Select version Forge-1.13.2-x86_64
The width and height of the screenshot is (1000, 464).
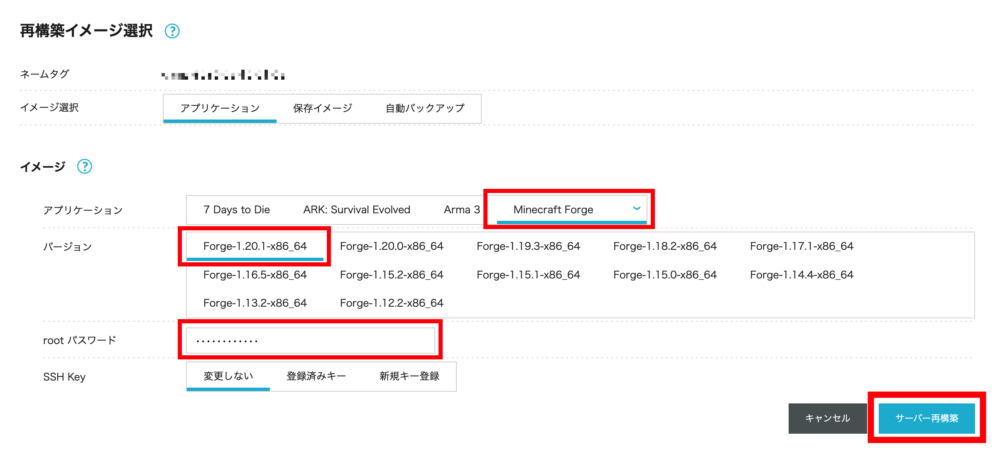(x=255, y=303)
